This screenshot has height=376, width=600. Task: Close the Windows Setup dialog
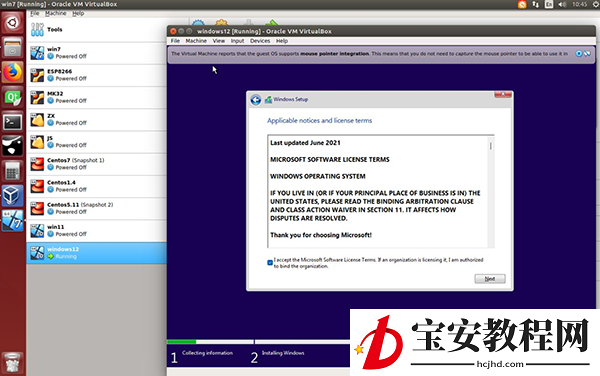pos(503,94)
